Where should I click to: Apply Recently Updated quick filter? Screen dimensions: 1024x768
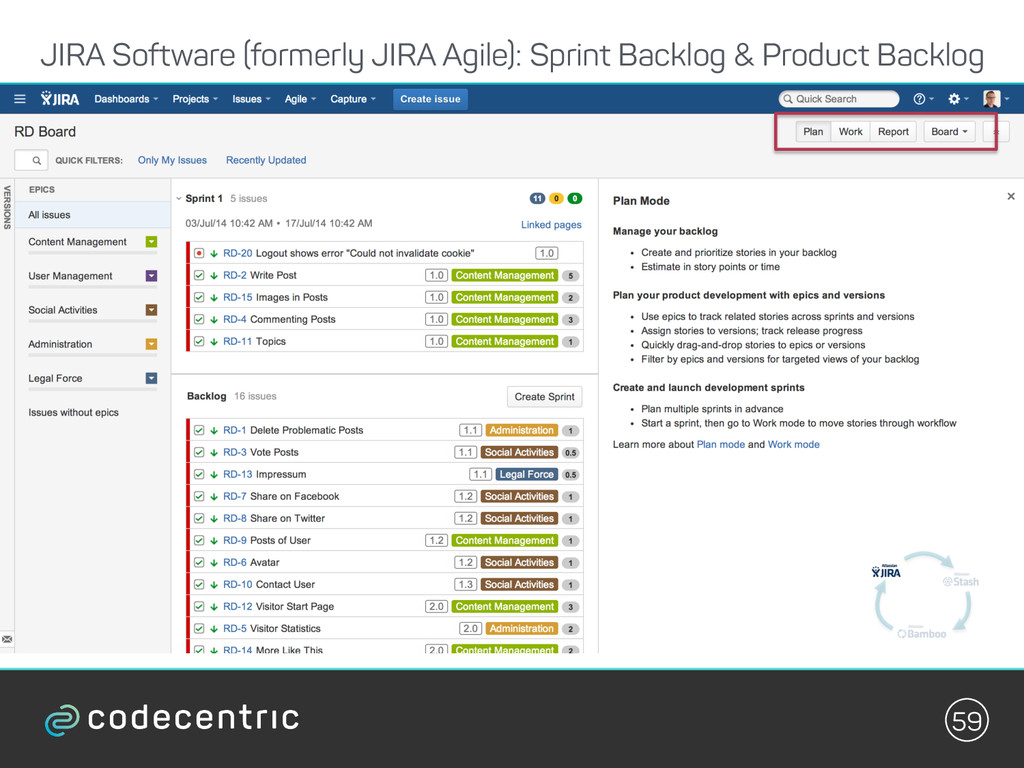[266, 160]
